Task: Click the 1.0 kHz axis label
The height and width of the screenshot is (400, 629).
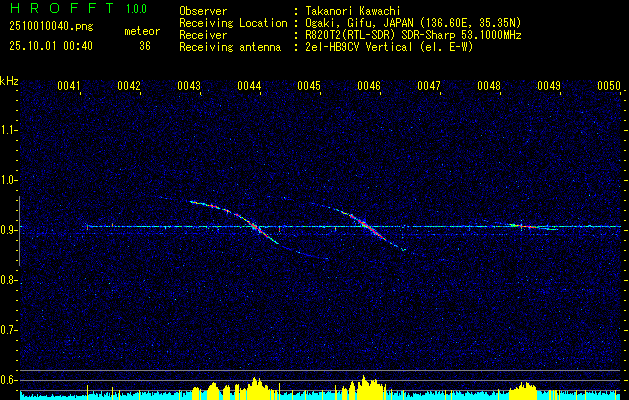Action: 7,180
